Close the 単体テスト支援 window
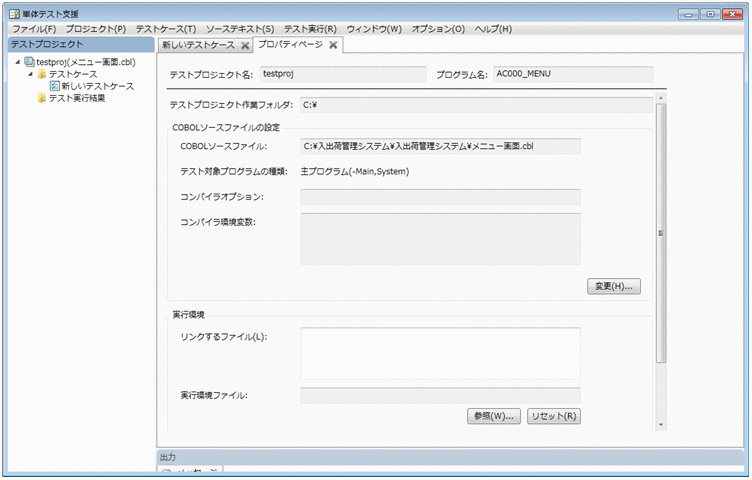The height and width of the screenshot is (480, 752). pyautogui.click(x=732, y=14)
